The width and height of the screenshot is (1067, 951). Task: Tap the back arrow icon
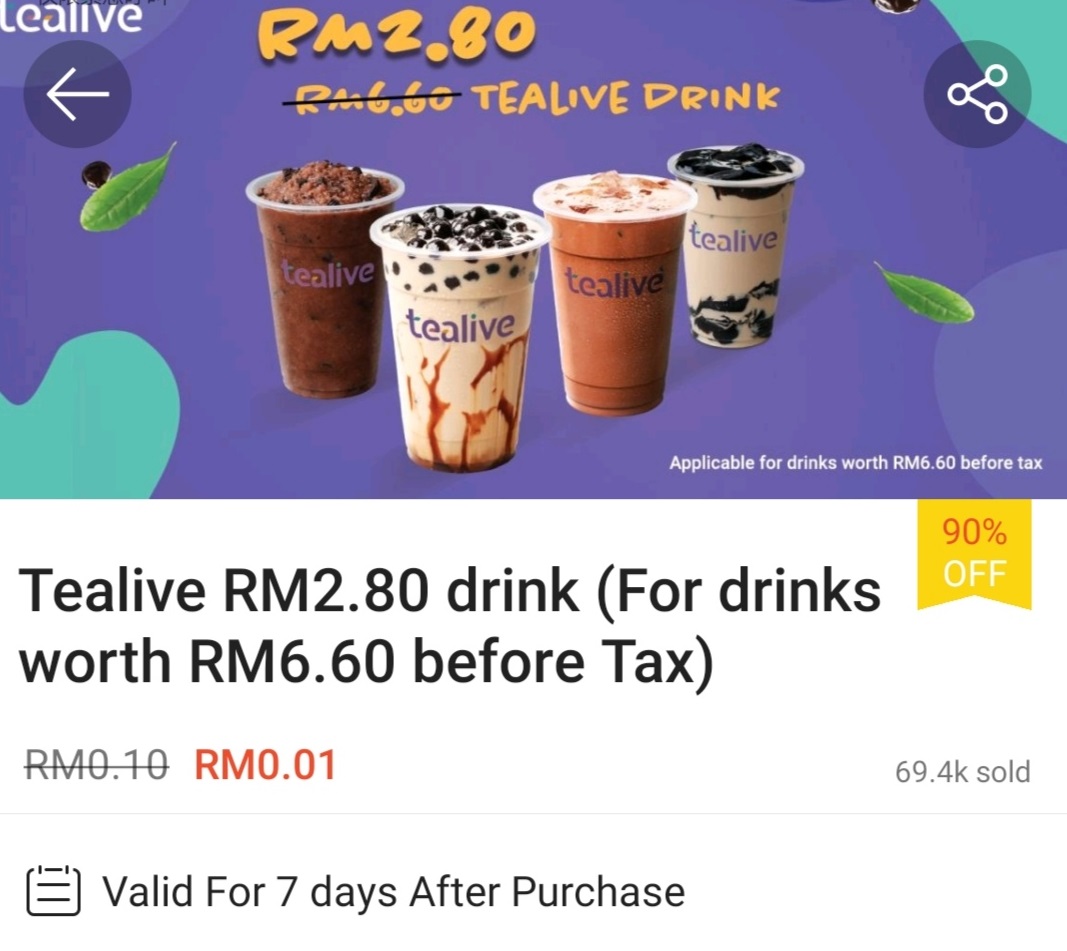click(78, 94)
